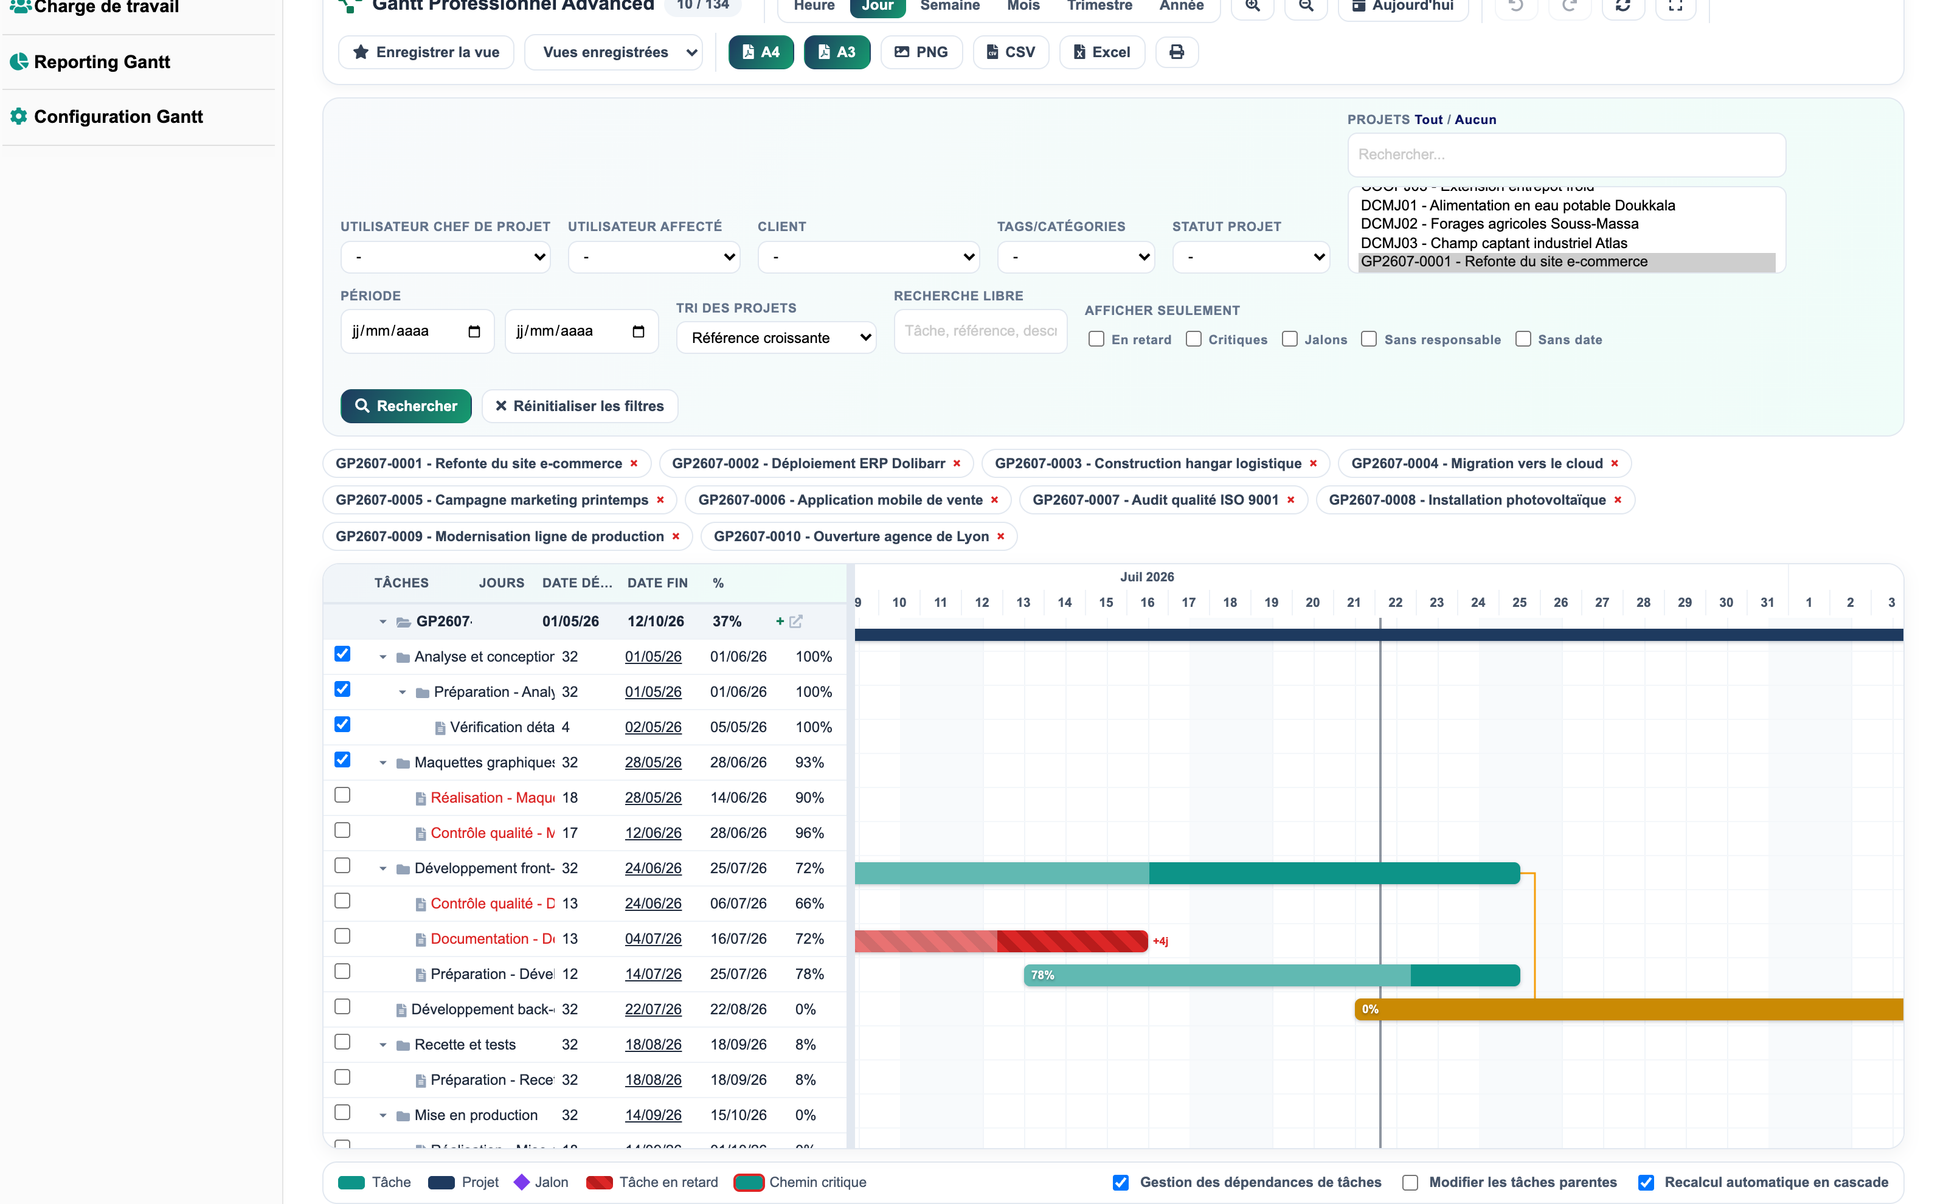This screenshot has width=1946, height=1204.
Task: Collapse the GP2607 project row
Action: pyautogui.click(x=383, y=622)
